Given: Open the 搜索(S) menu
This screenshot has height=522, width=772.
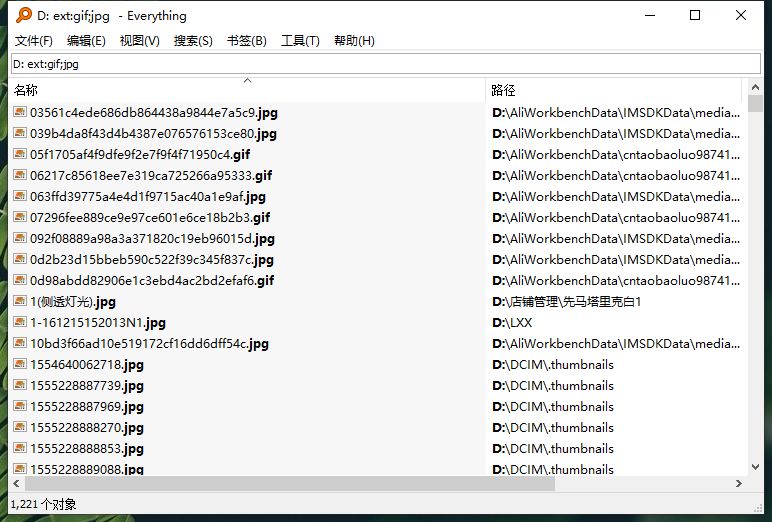Looking at the screenshot, I should pyautogui.click(x=193, y=41).
